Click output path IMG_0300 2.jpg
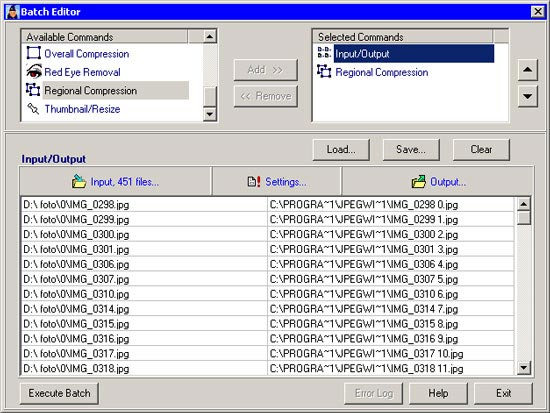Image resolution: width=550 pixels, height=413 pixels. 391,234
